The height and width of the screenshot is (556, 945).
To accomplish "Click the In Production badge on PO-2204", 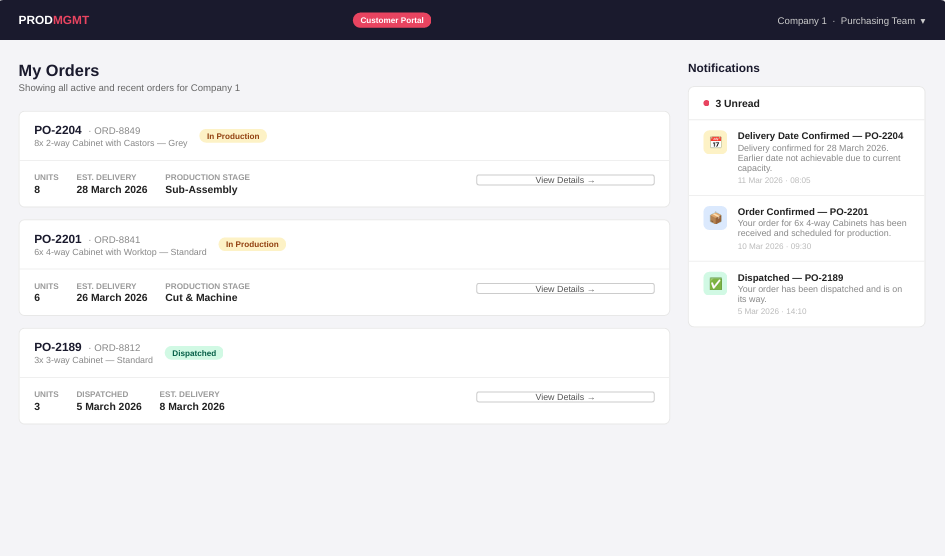I will pos(233,136).
